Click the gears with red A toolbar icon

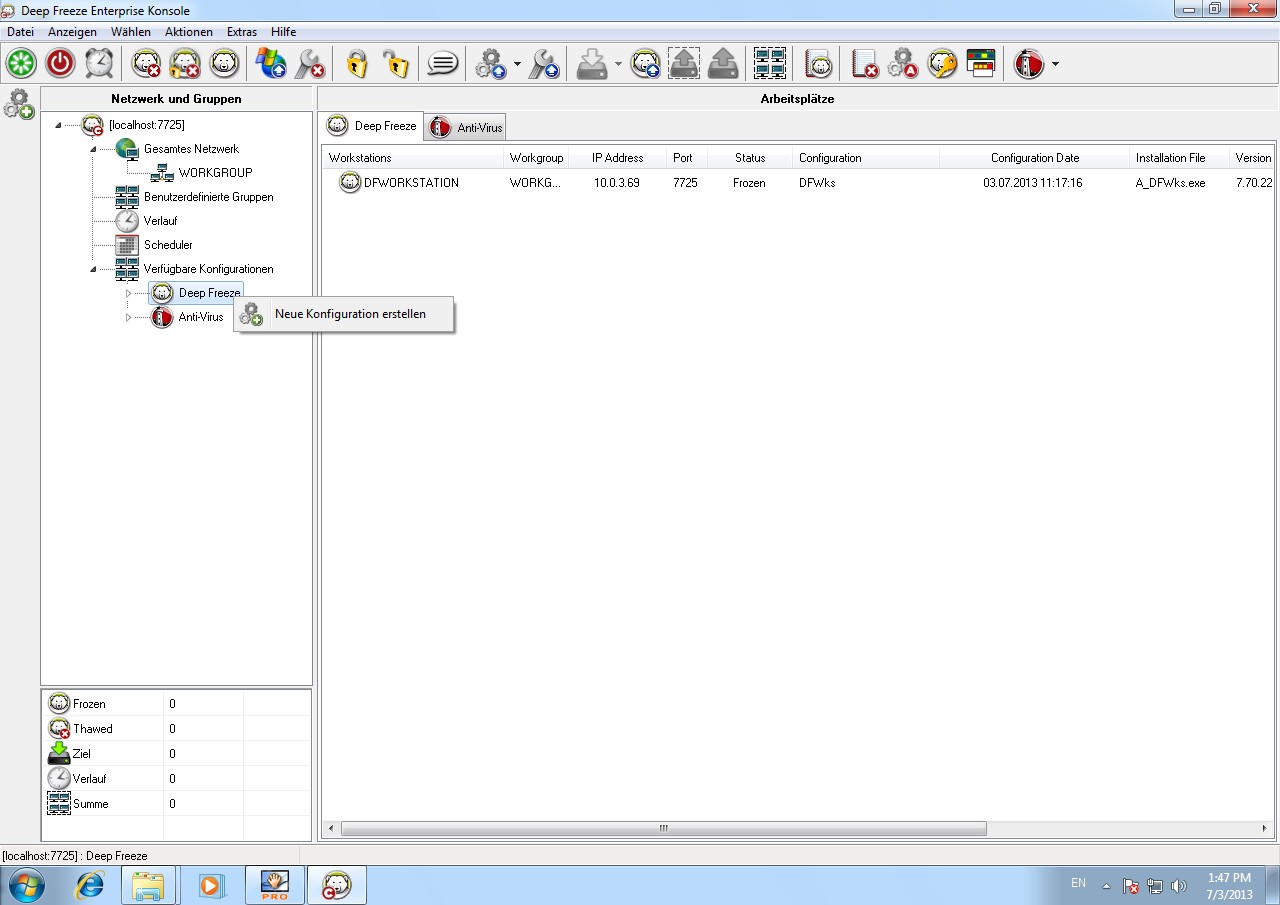point(903,64)
